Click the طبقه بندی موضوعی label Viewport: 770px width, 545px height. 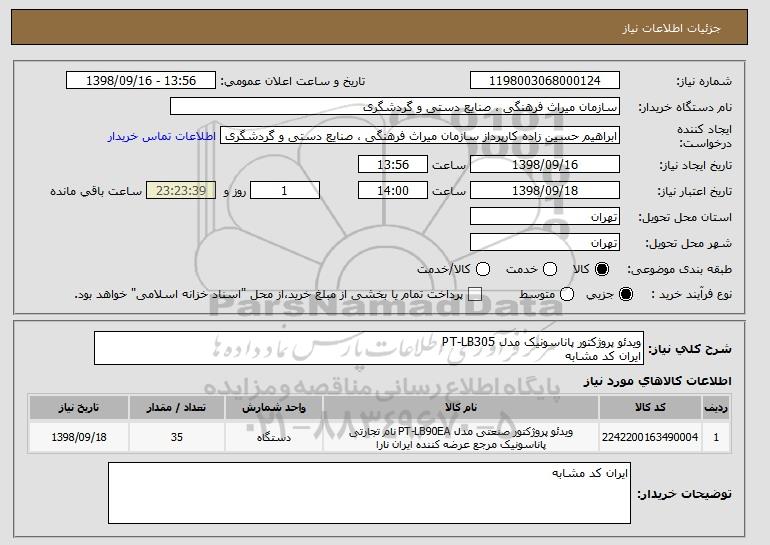coord(679,270)
